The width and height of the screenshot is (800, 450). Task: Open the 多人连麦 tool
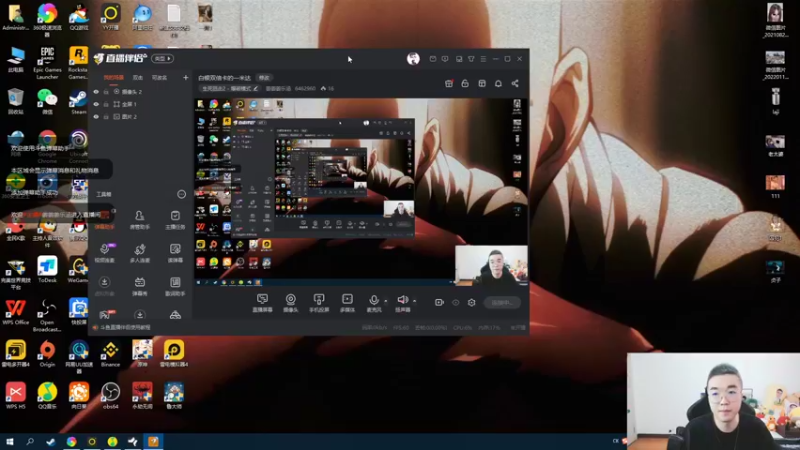click(x=139, y=253)
